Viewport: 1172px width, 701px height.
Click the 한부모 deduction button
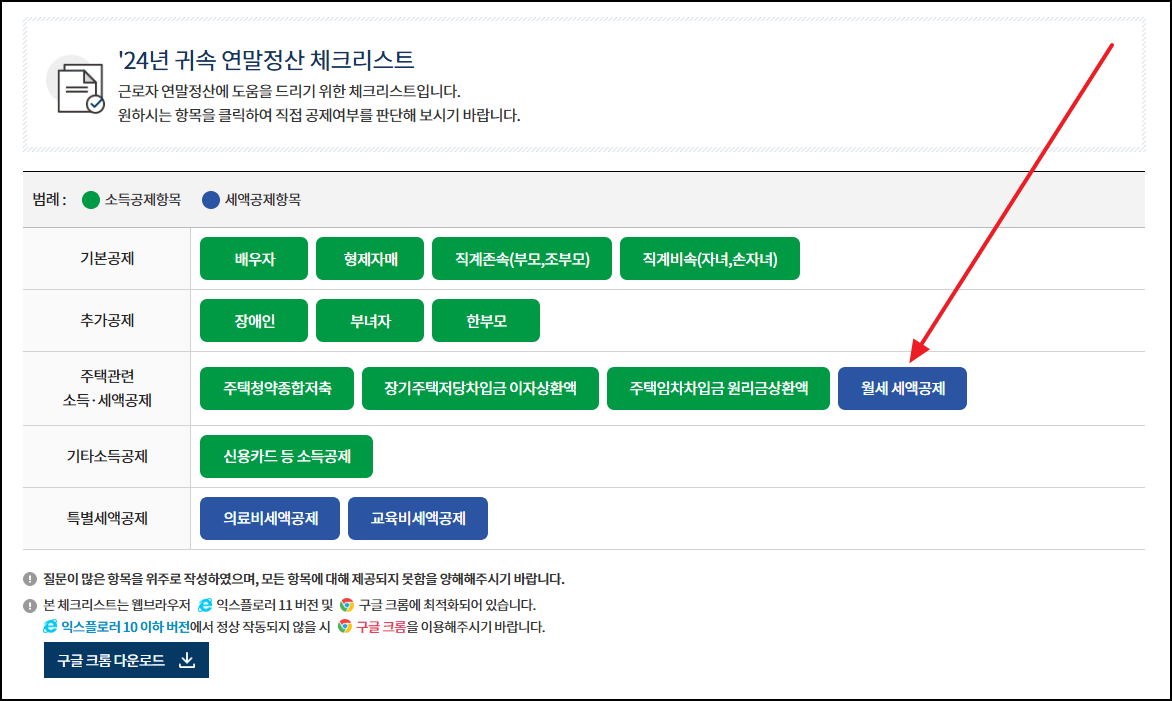click(486, 320)
